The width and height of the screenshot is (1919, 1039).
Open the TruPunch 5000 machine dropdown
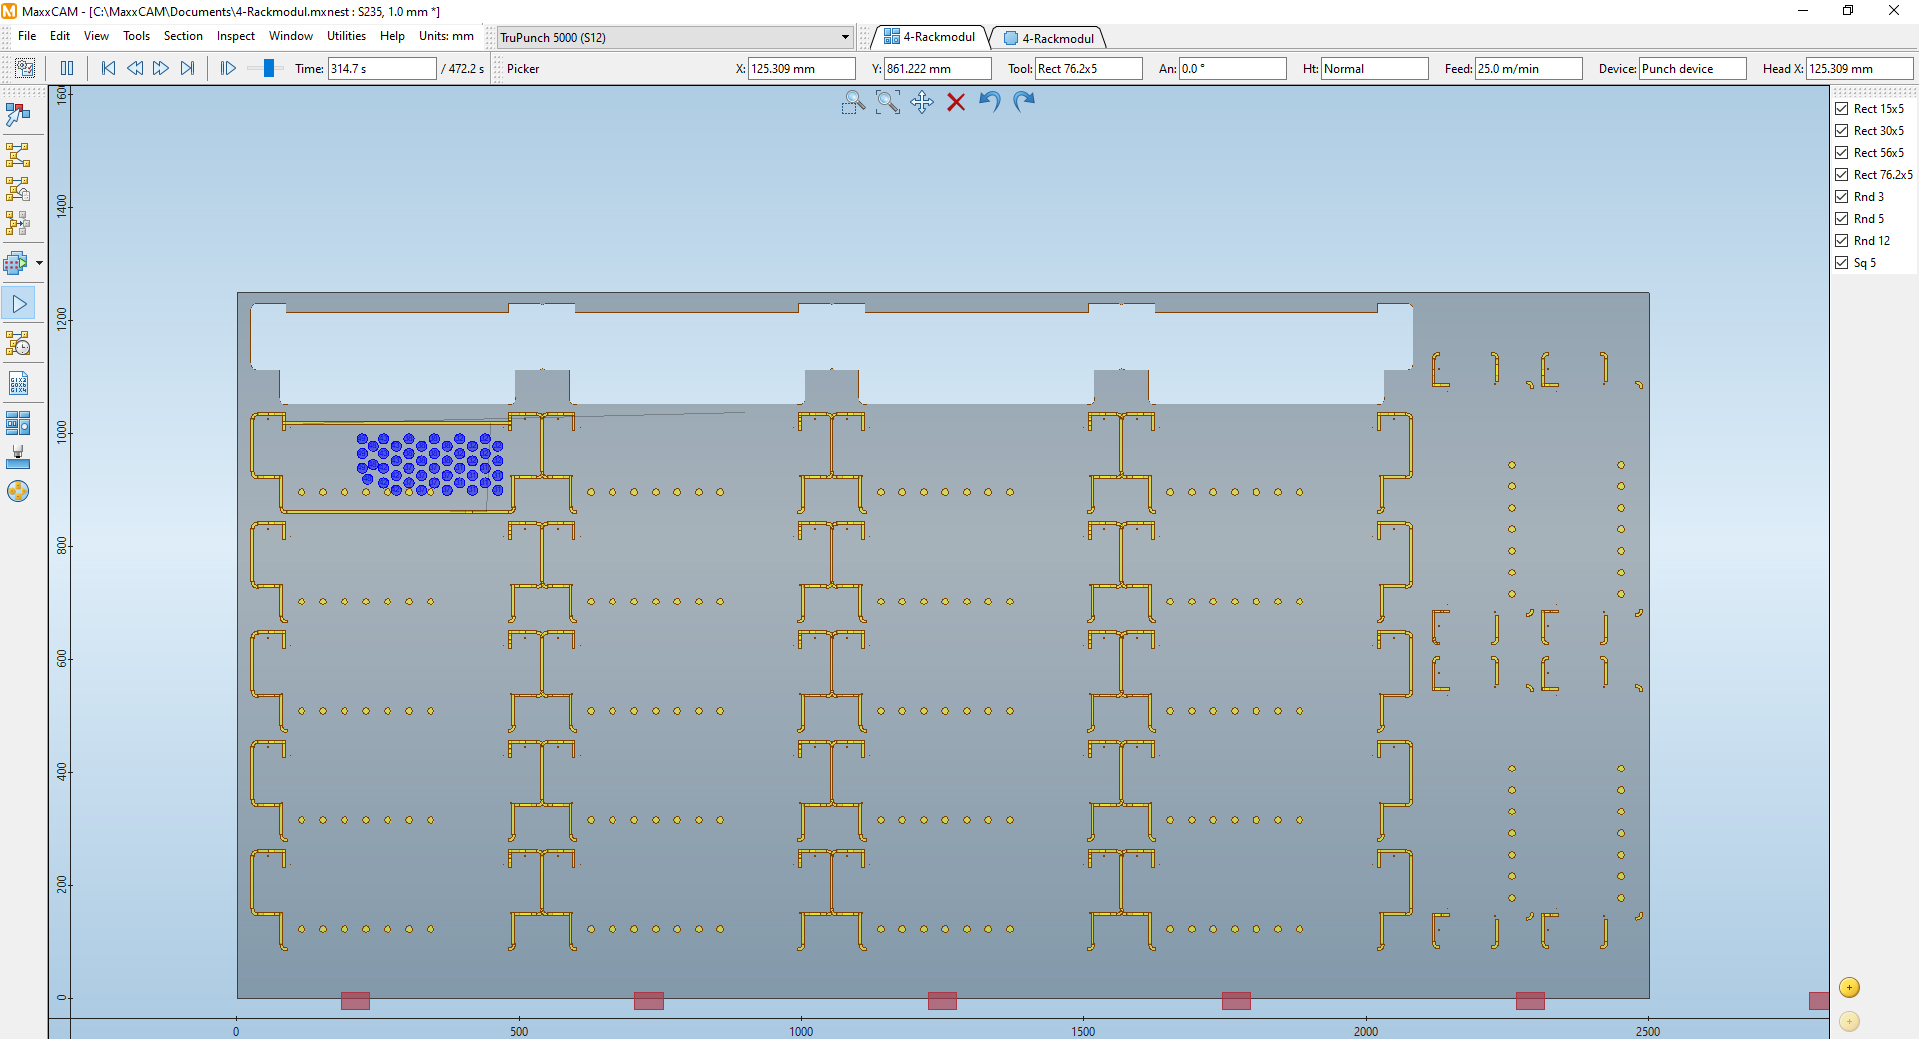coord(845,38)
